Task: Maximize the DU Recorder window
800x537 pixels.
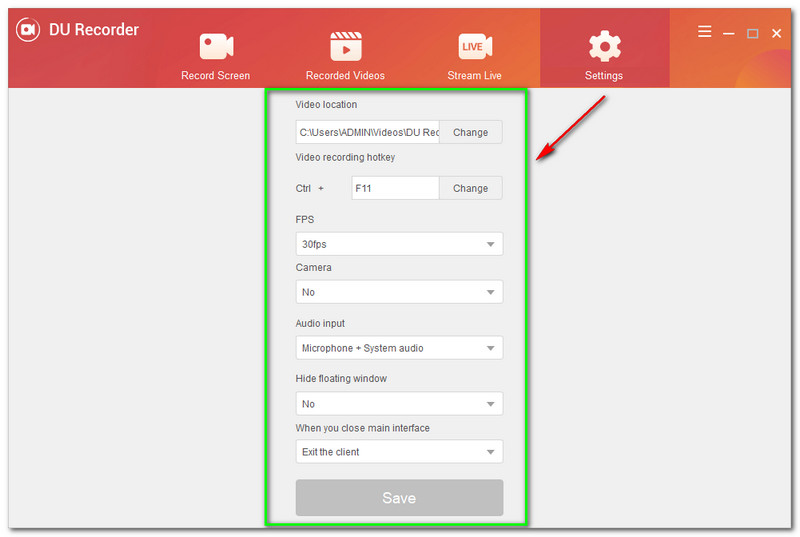Action: 753,33
